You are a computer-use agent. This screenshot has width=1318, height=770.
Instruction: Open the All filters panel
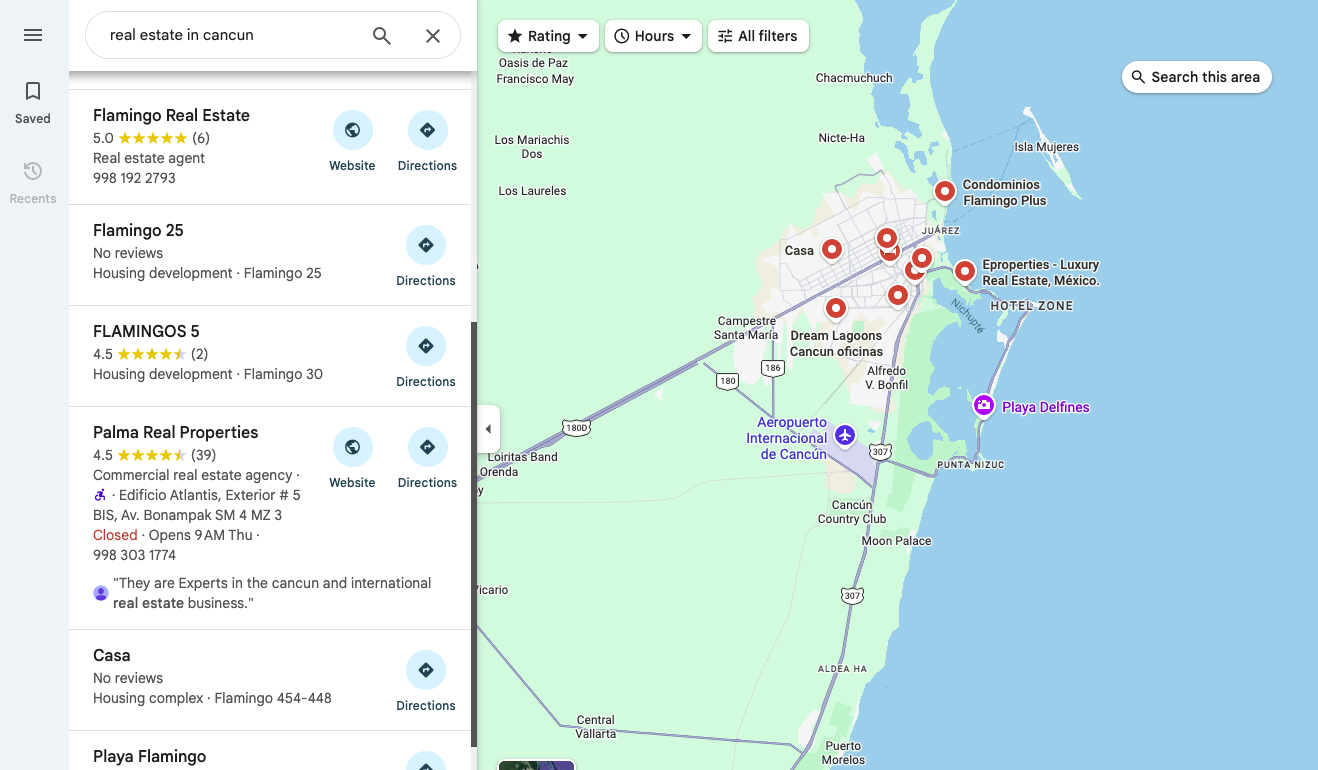(758, 35)
